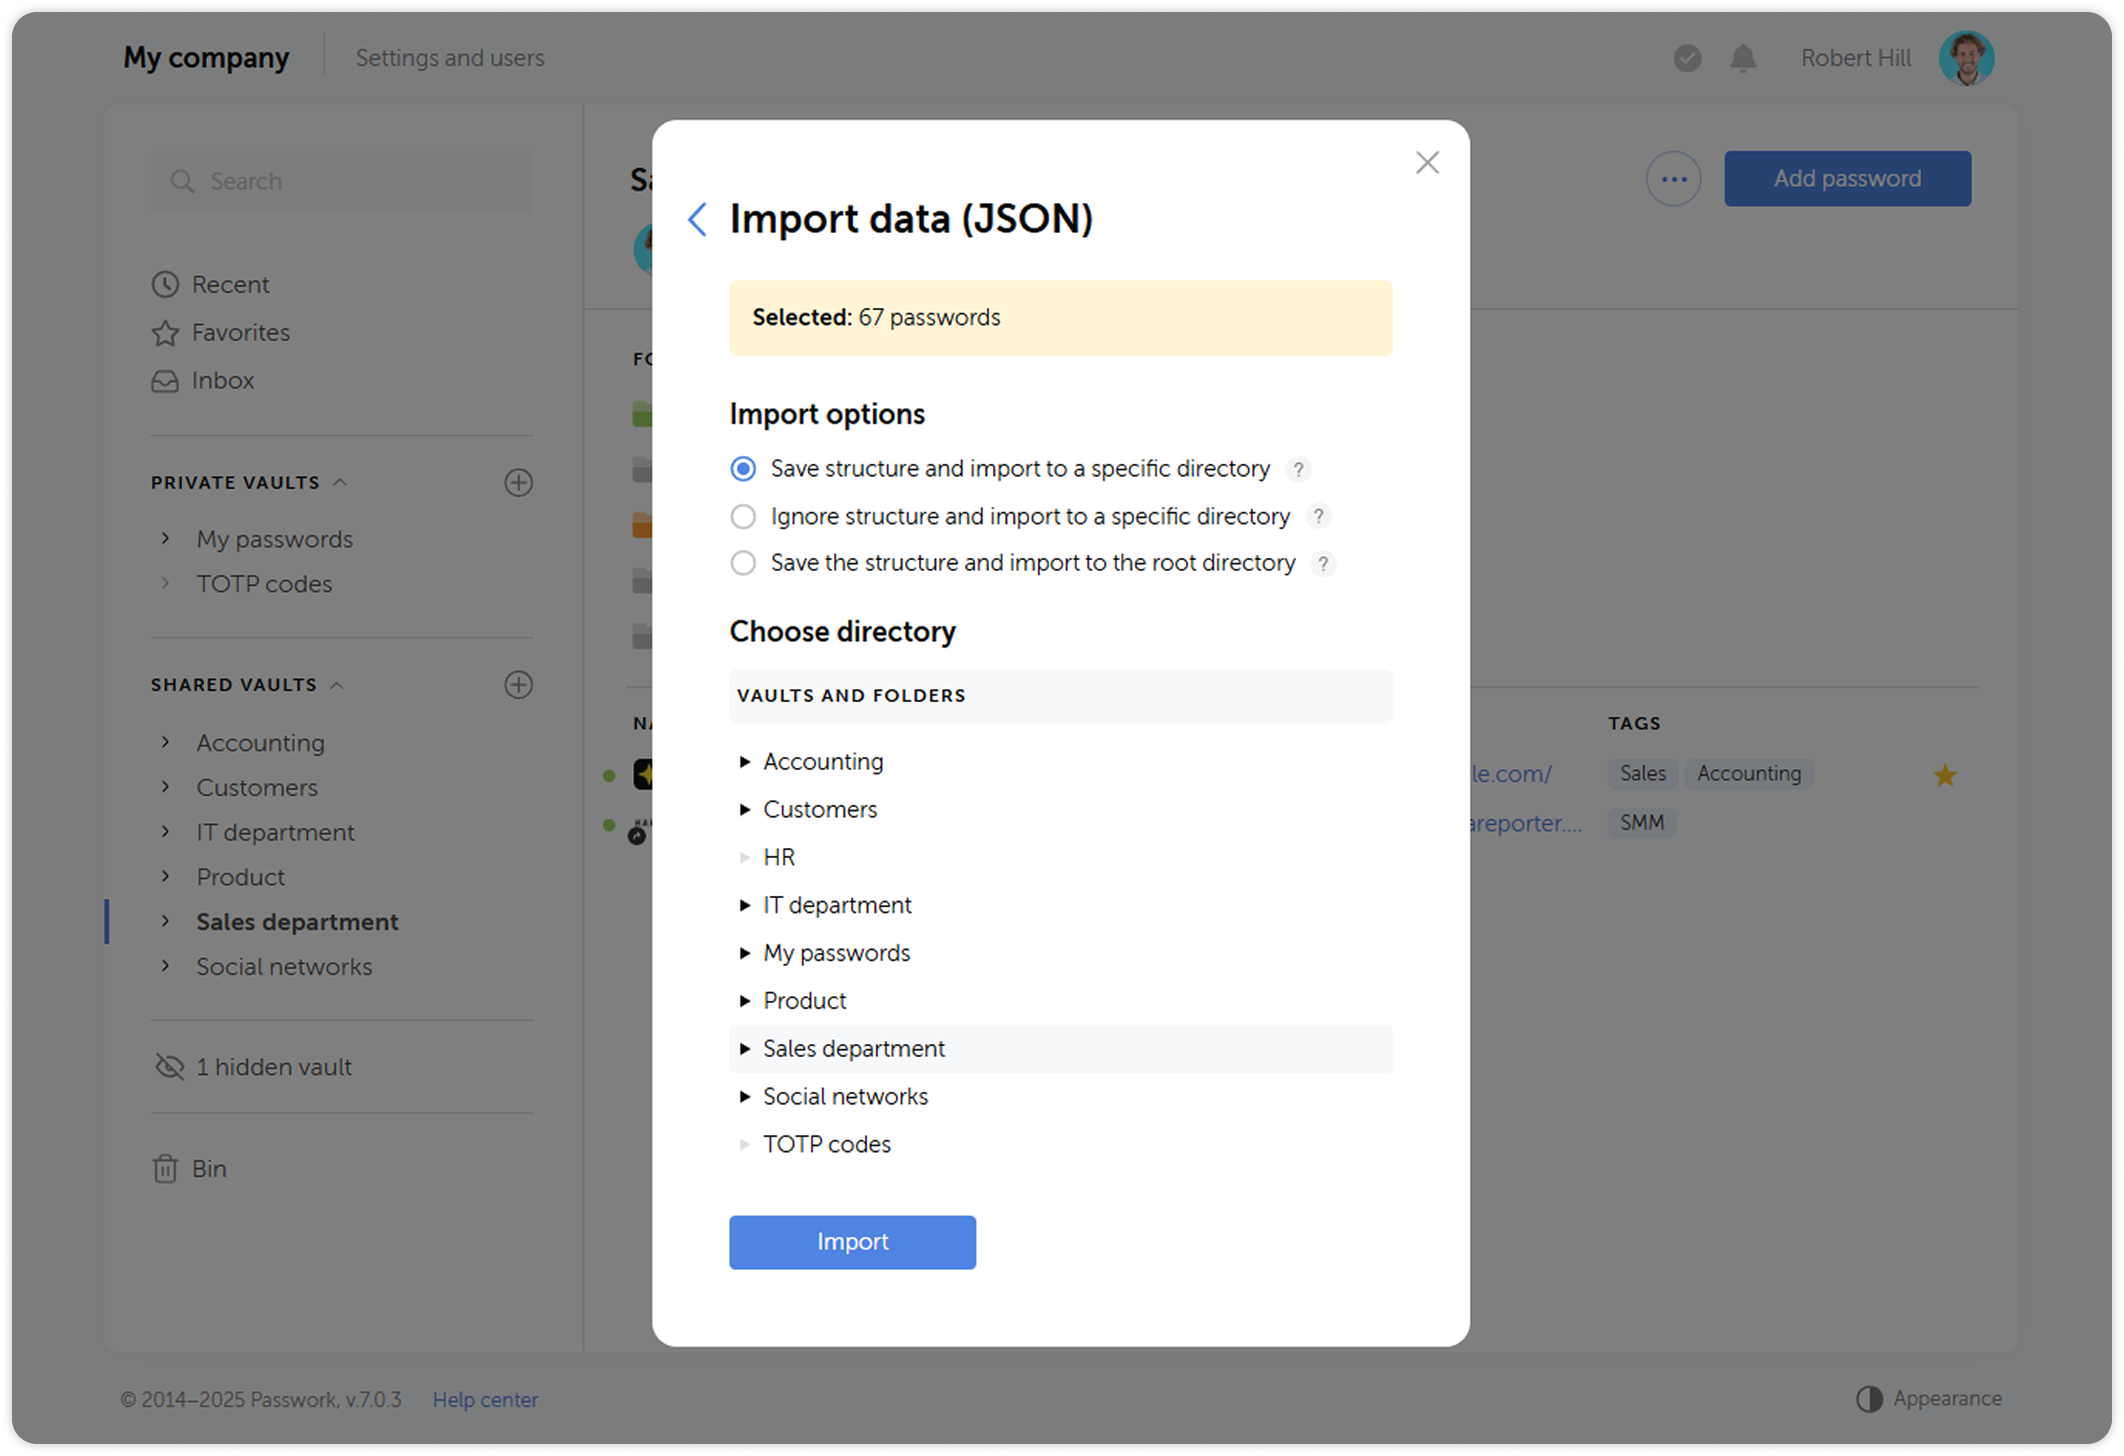
Task: Expand the Accounting folder in the dialog
Action: [x=745, y=761]
